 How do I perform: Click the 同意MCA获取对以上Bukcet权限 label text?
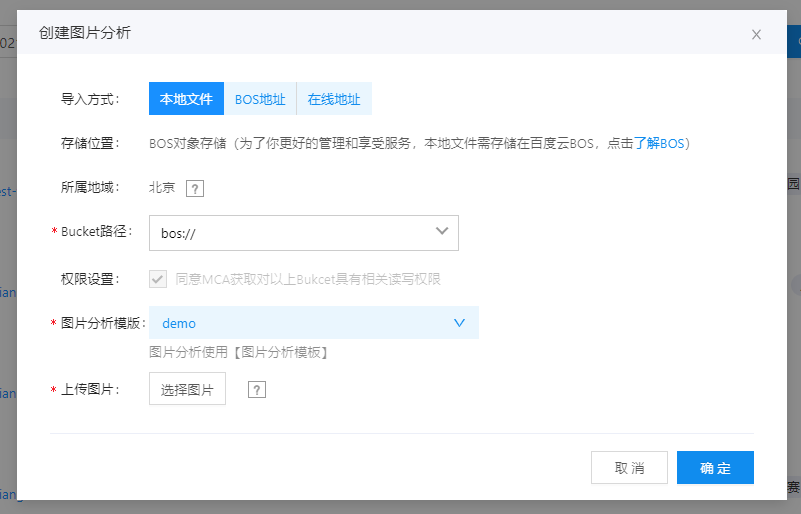click(308, 279)
